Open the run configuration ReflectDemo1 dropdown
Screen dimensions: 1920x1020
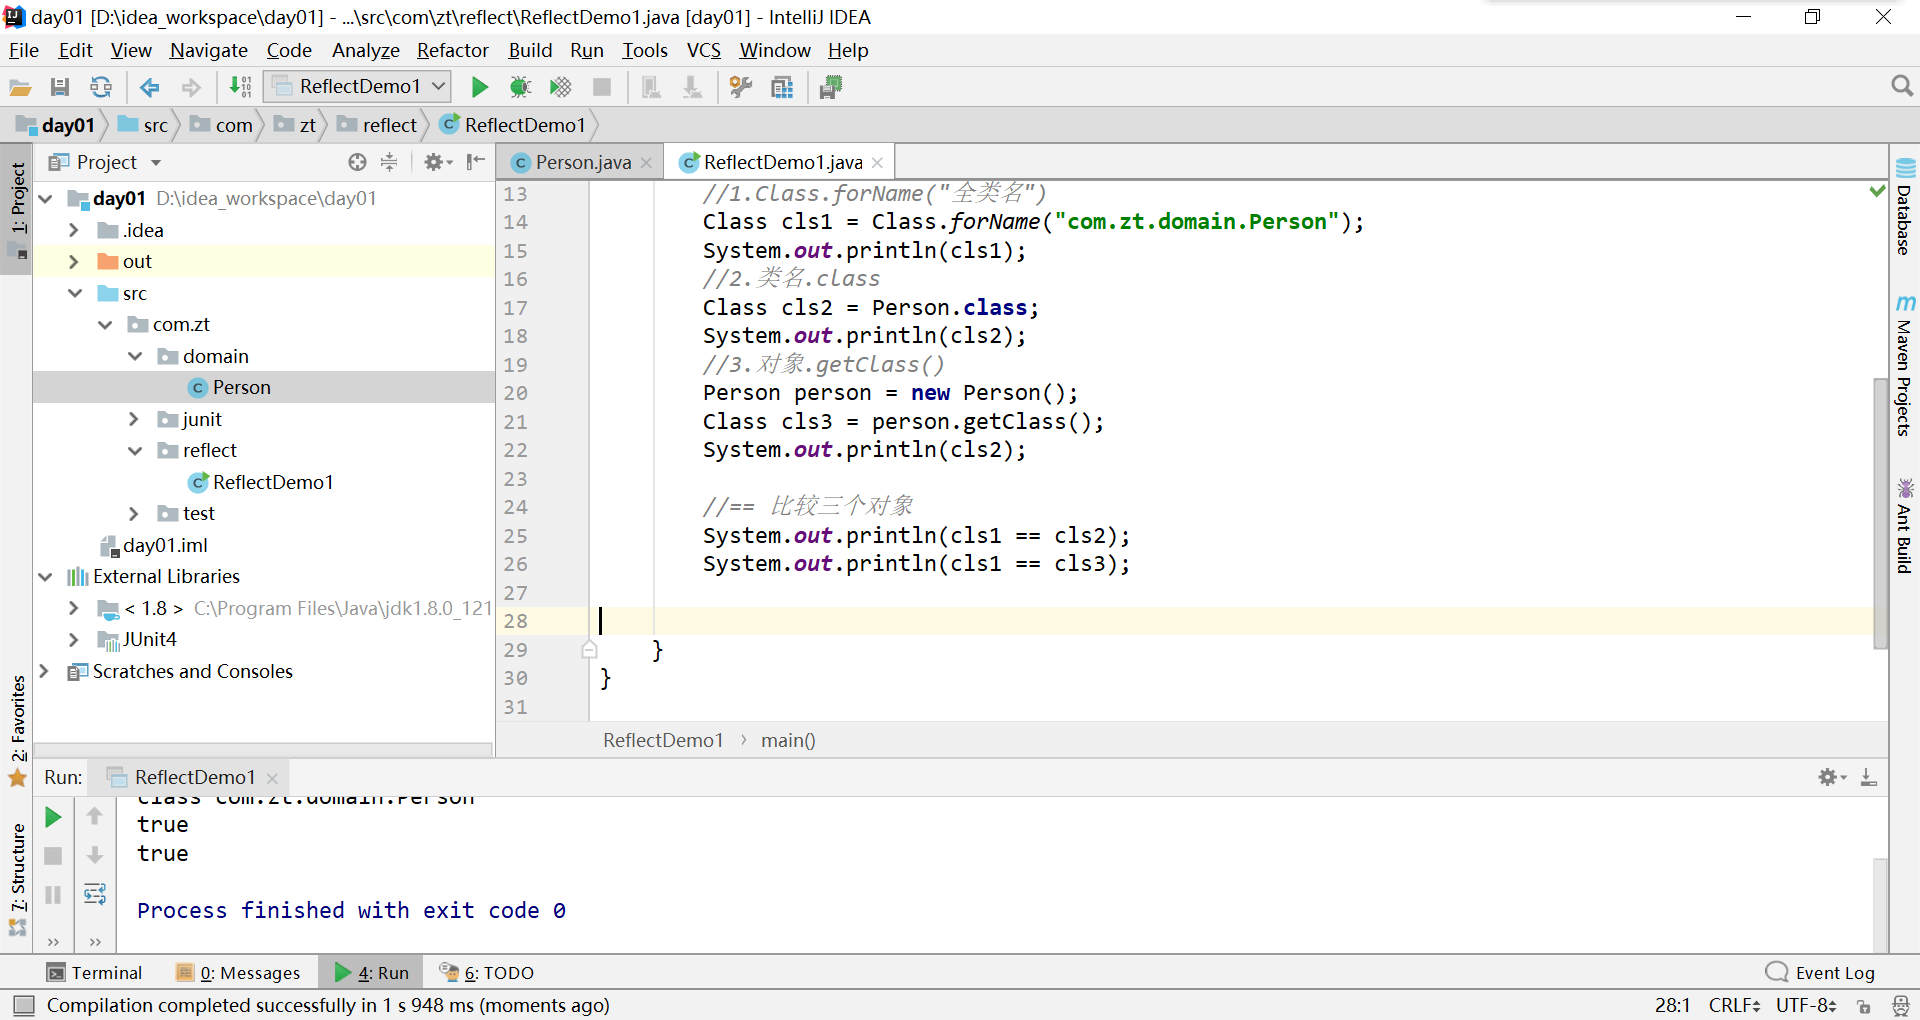click(x=358, y=87)
